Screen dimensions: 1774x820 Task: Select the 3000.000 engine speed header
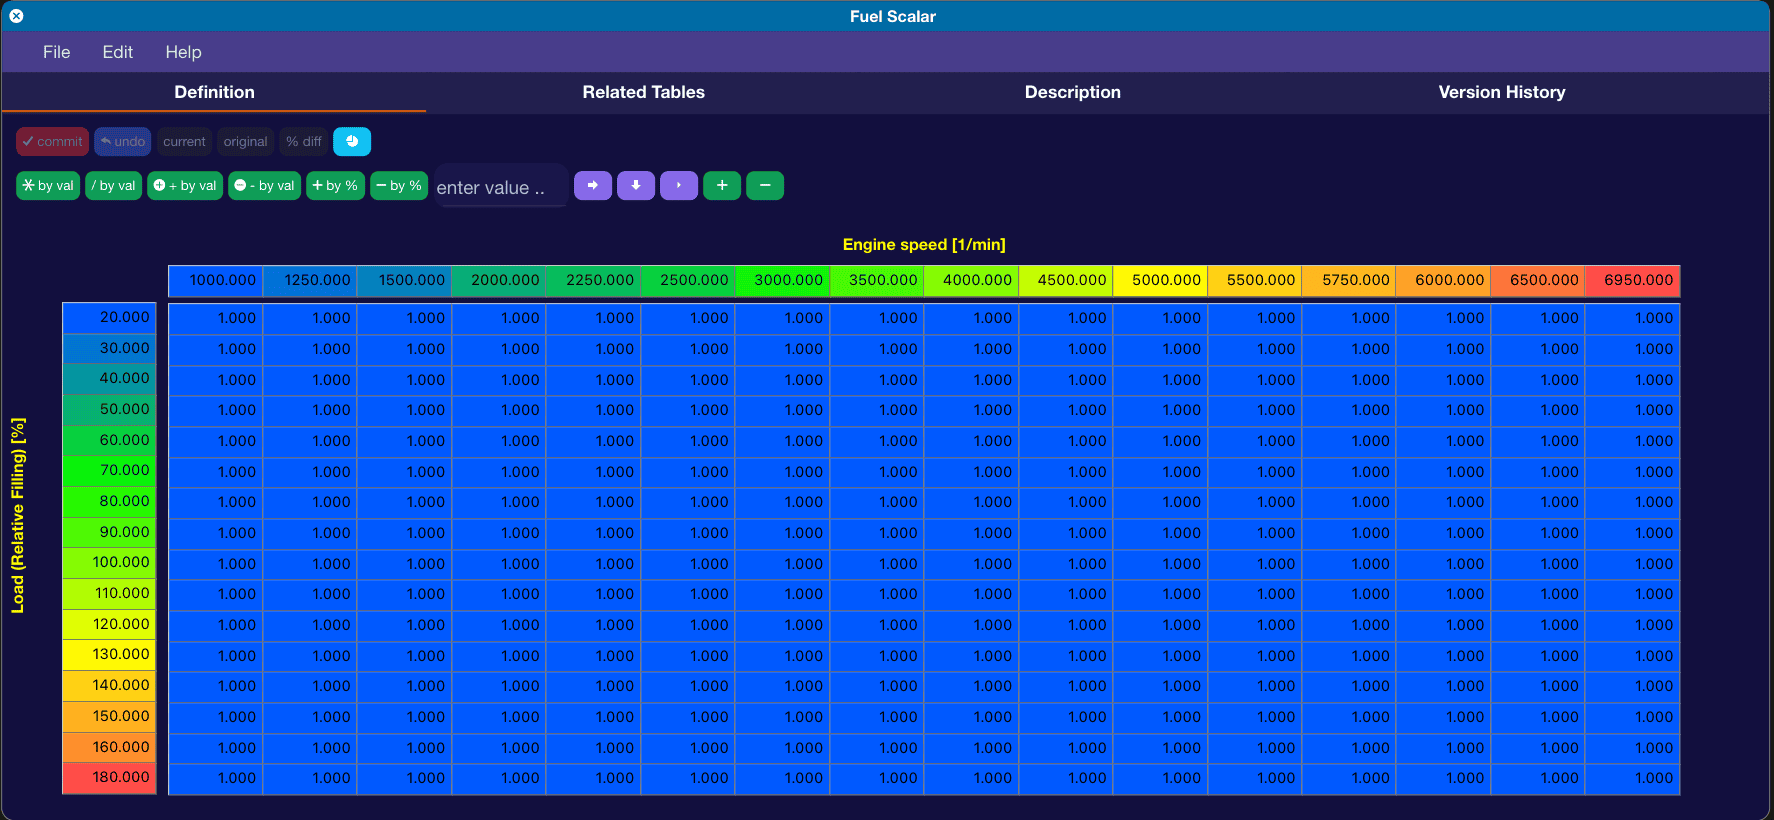click(x=782, y=280)
